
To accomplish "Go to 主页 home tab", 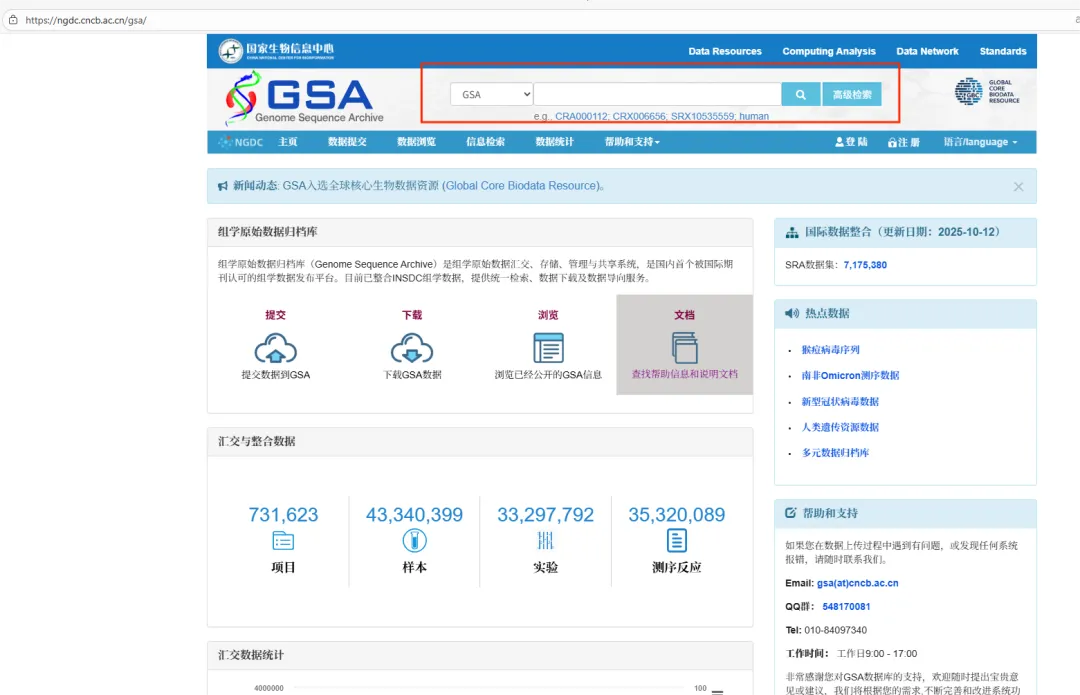I will (x=288, y=142).
